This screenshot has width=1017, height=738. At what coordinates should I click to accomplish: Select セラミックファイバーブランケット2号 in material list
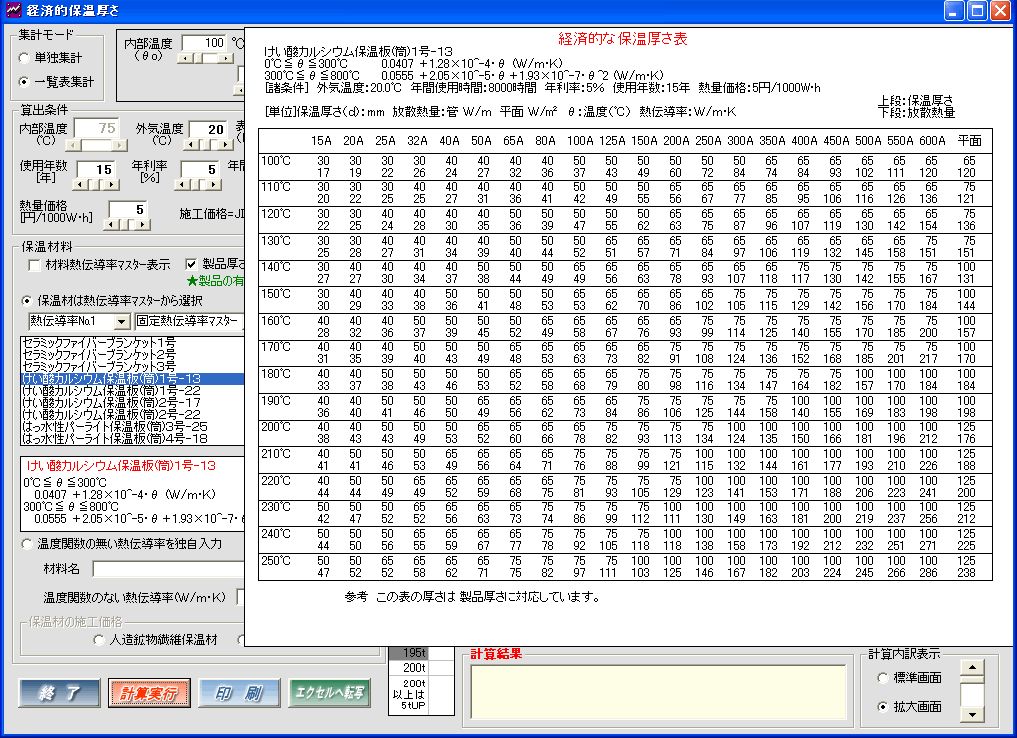98,355
